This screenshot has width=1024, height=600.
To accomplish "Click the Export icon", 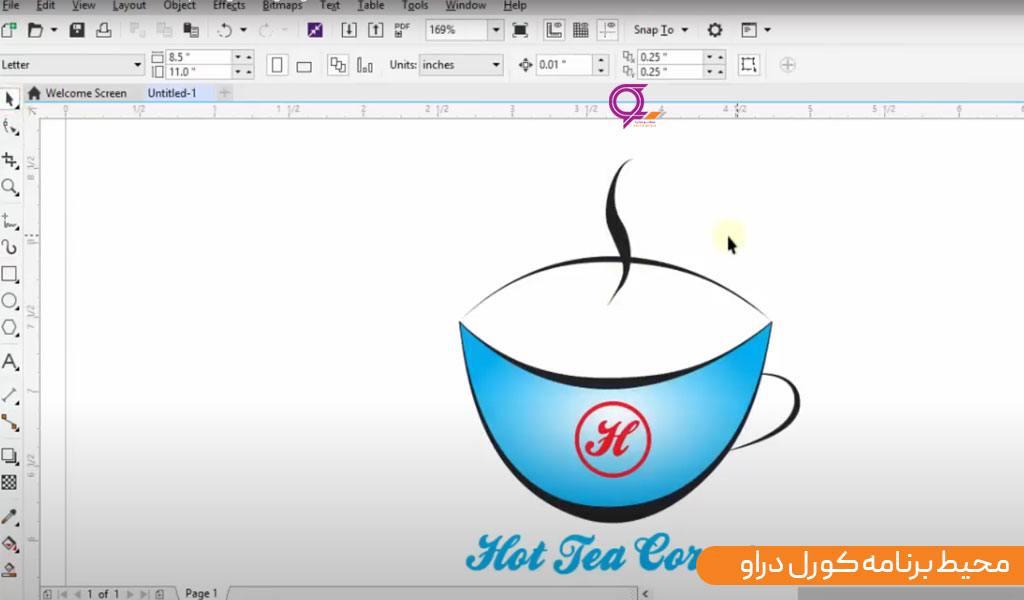I will tap(376, 30).
